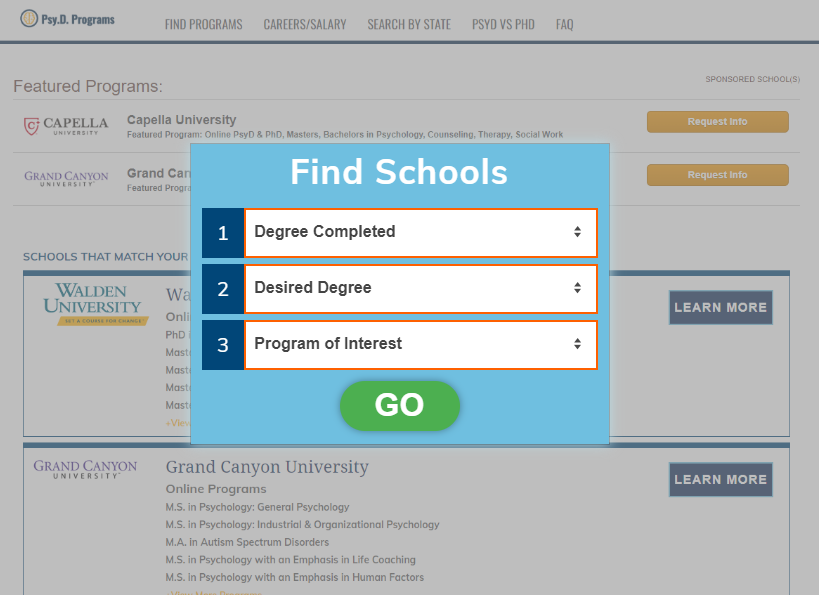819x595 pixels.
Task: Click the Online Programs subheading under Grand Canyon
Action: (216, 489)
